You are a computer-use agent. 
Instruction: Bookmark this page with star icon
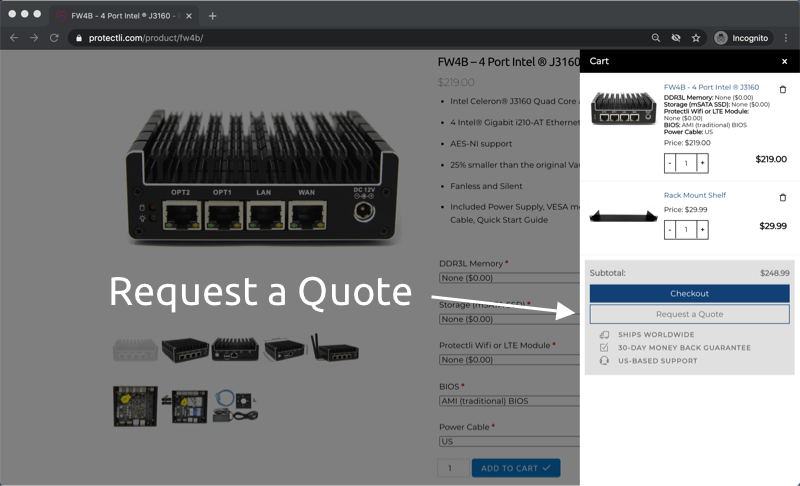(x=696, y=38)
